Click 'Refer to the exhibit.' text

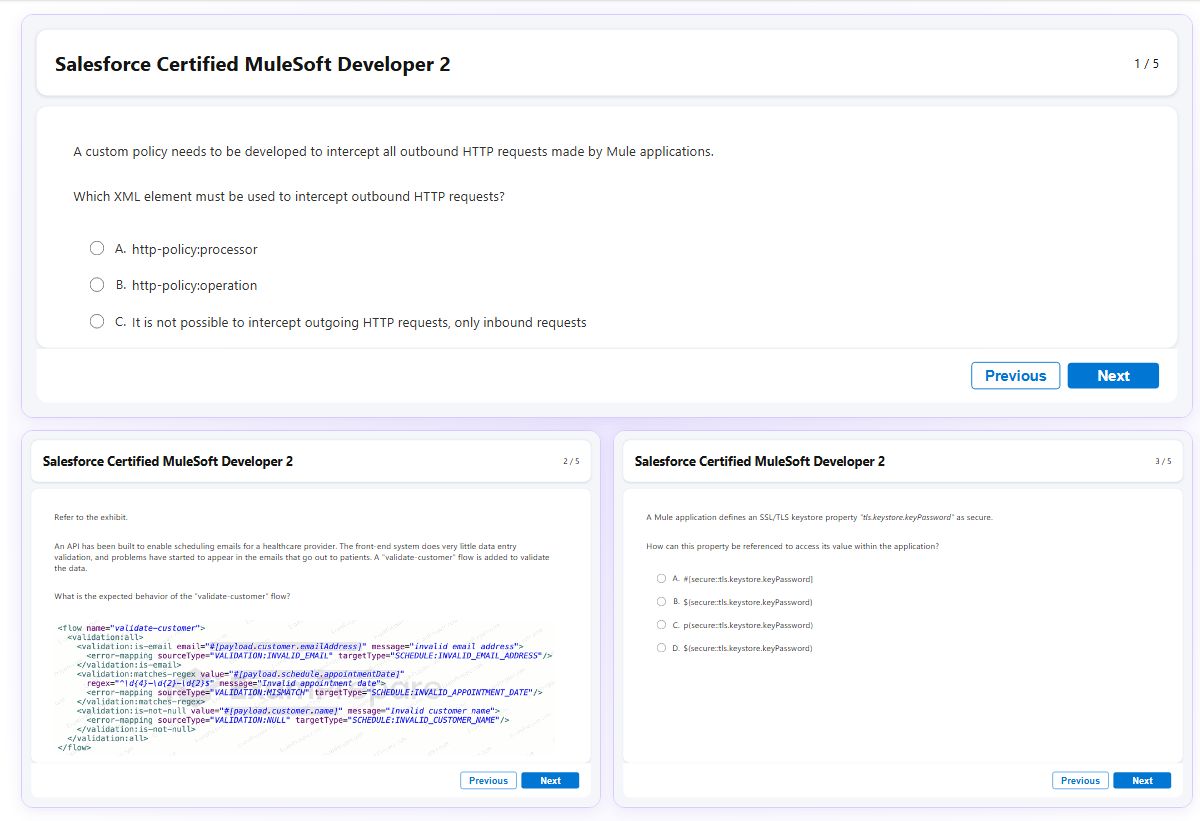[x=91, y=517]
